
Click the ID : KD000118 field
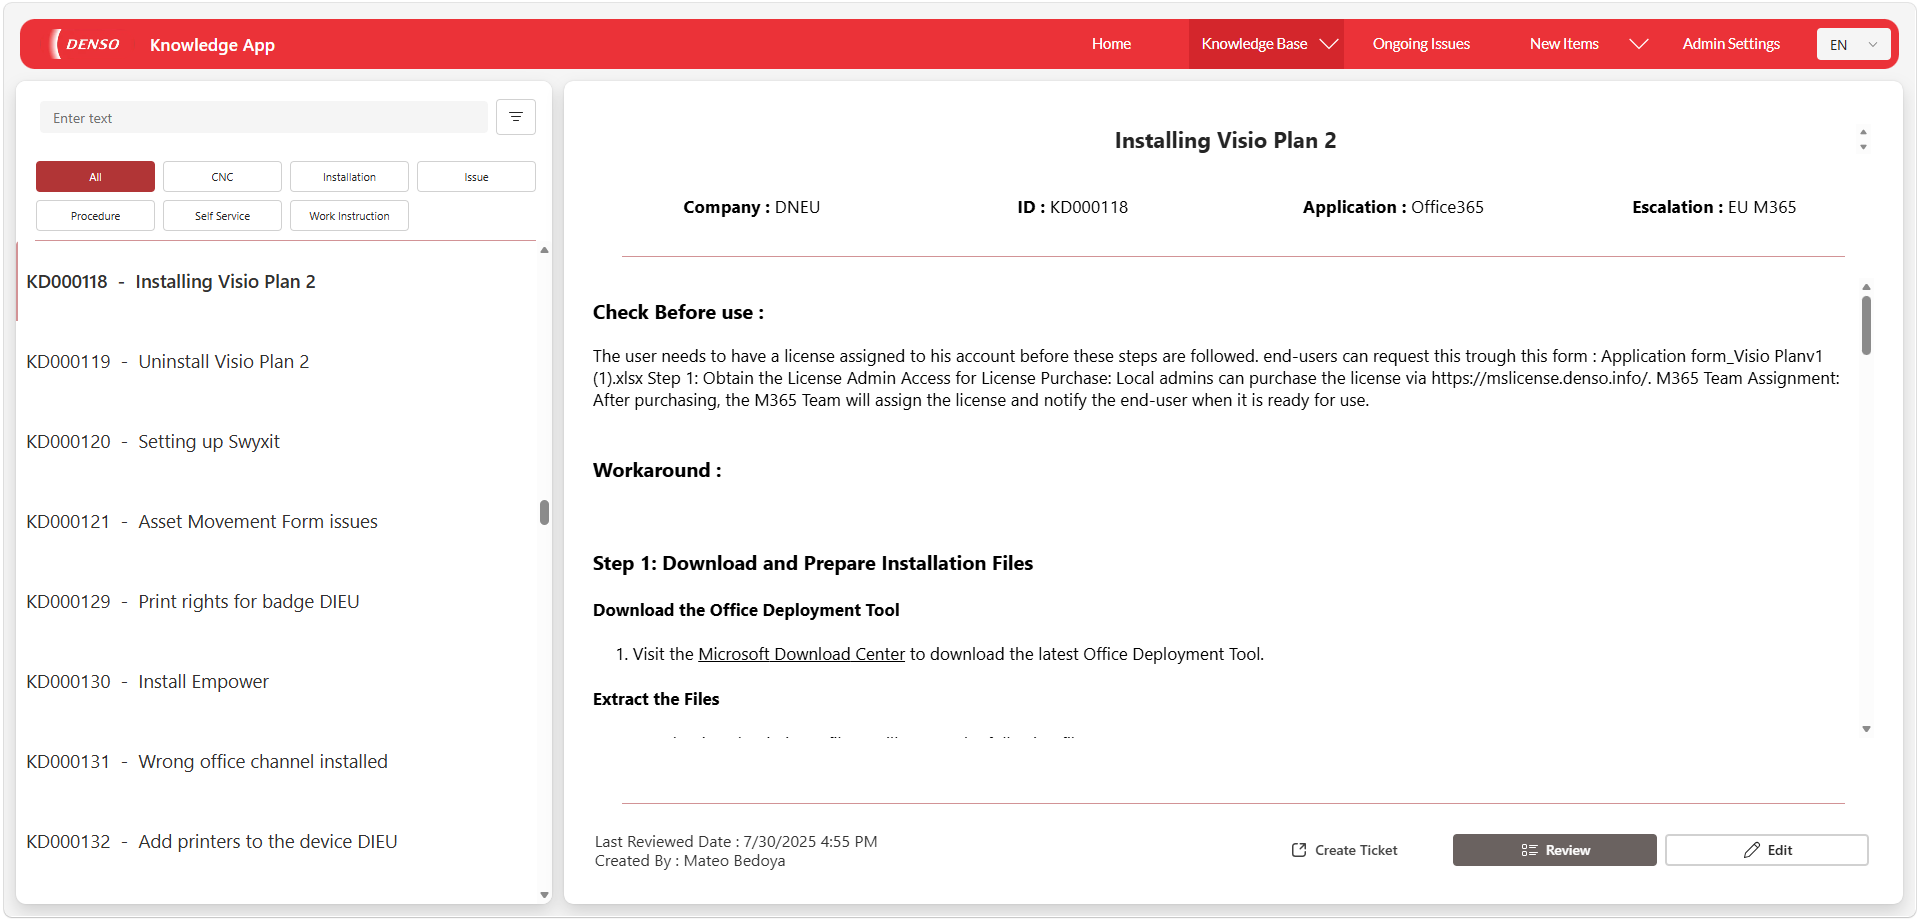[1072, 207]
